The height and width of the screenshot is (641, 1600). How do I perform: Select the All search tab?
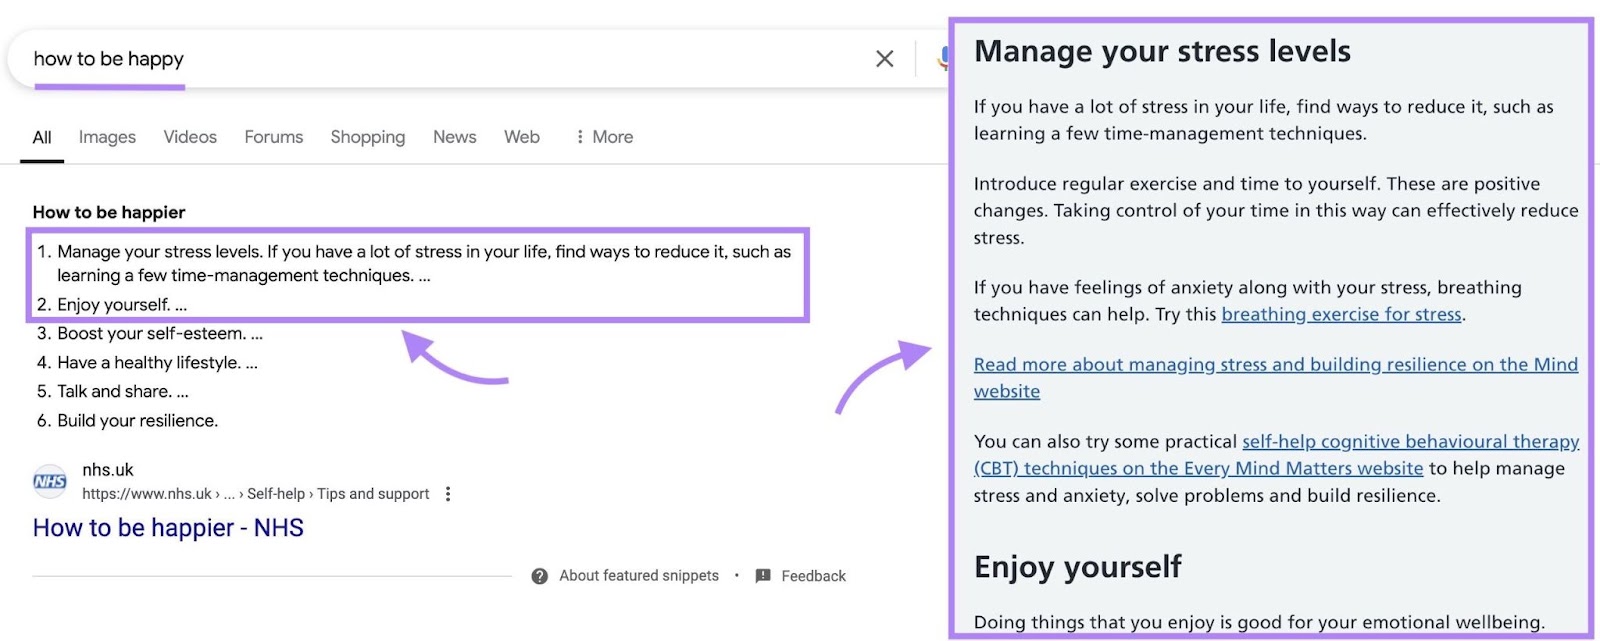pyautogui.click(x=42, y=137)
